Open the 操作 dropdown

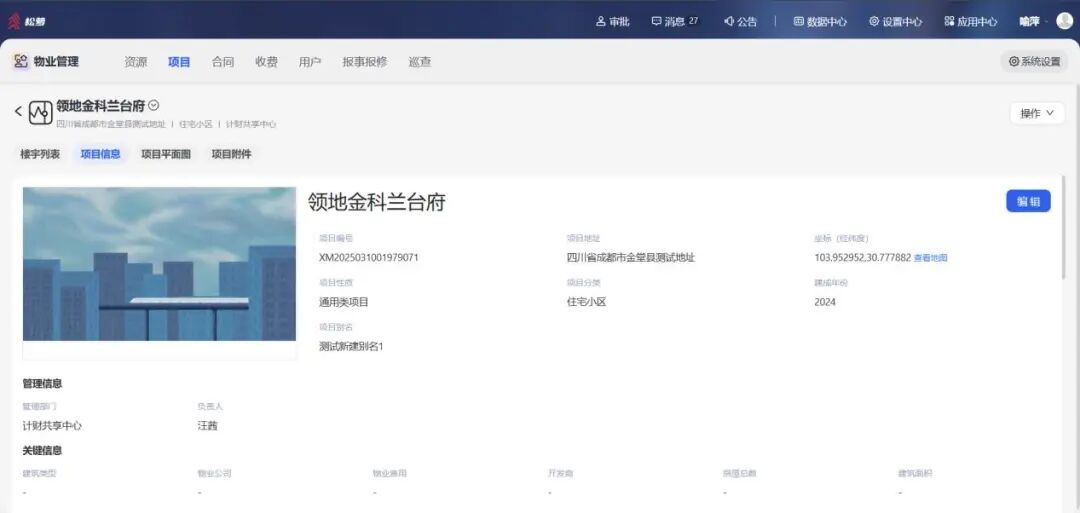1037,113
